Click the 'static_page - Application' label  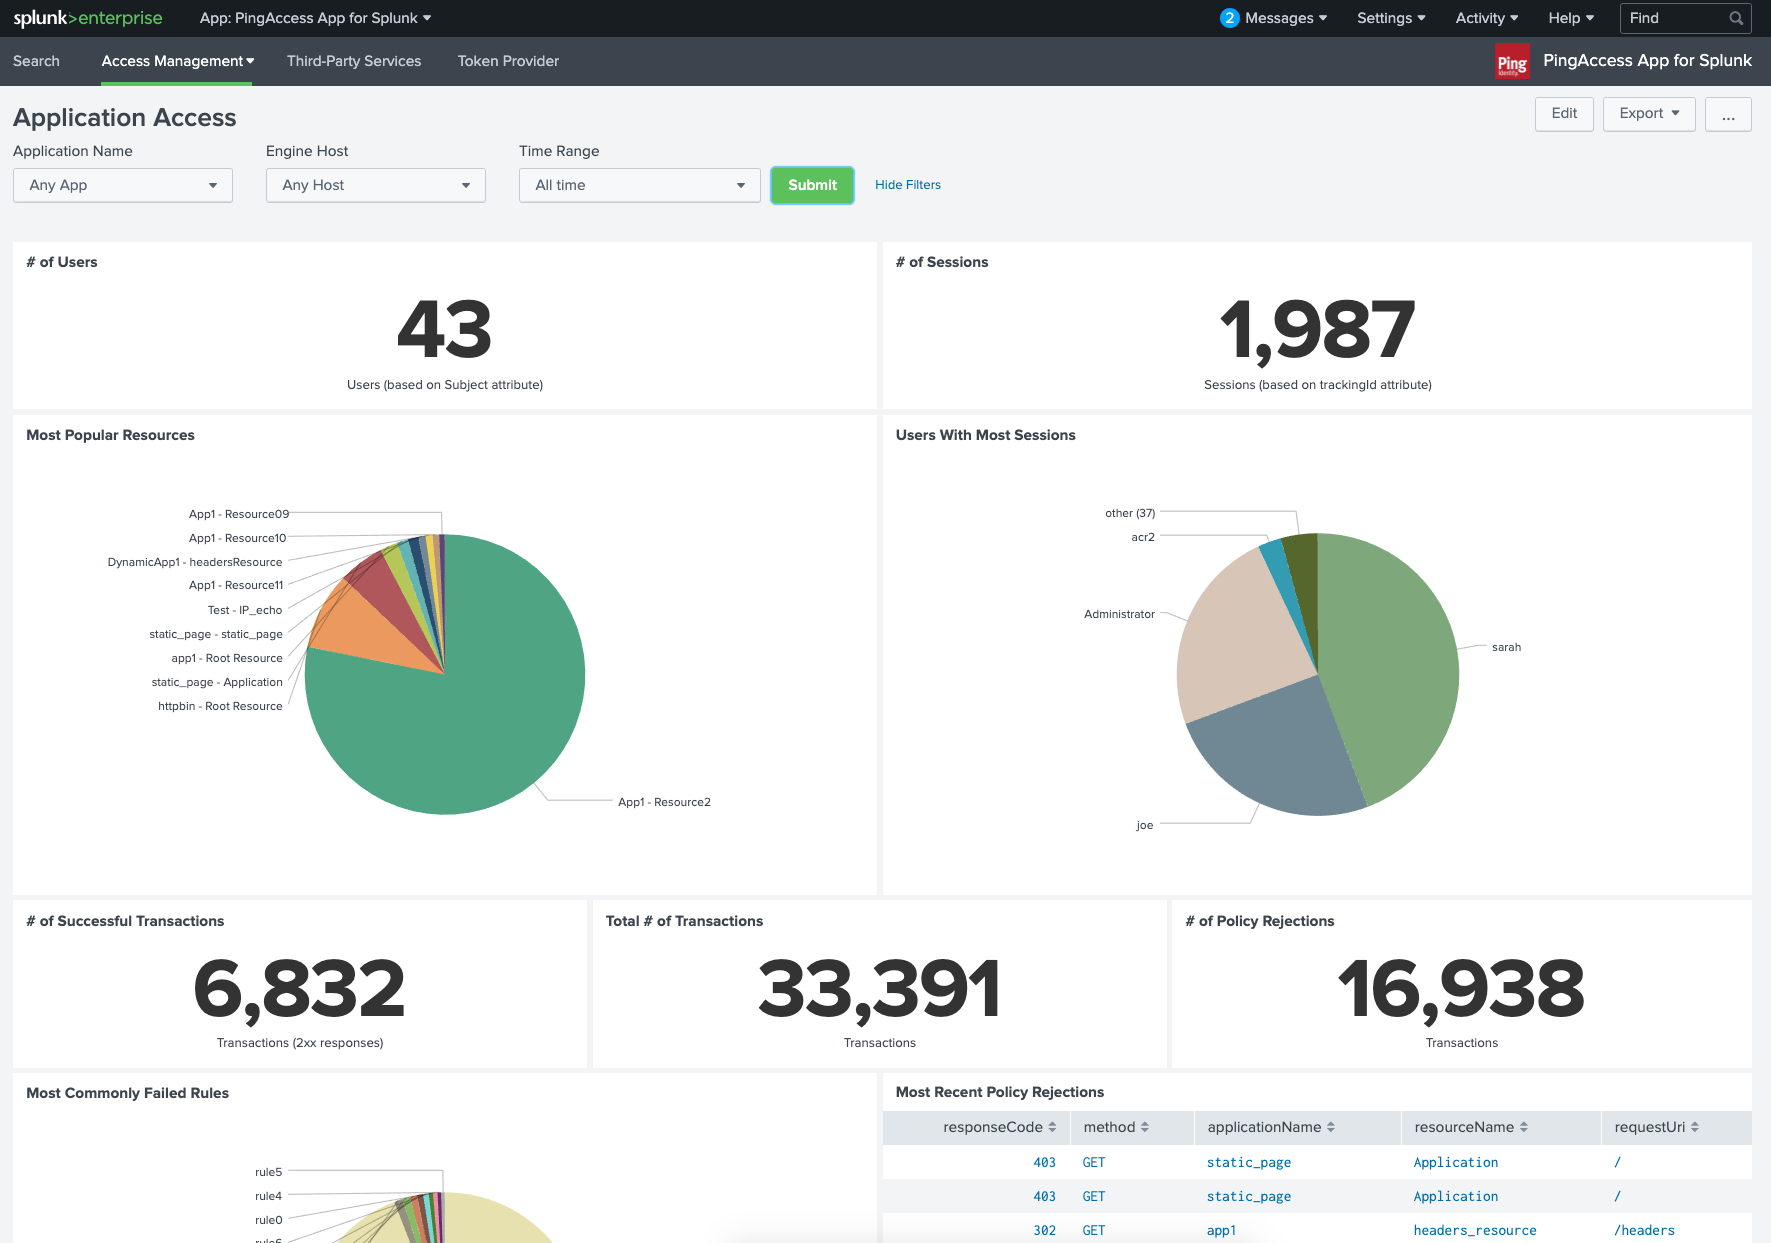pyautogui.click(x=217, y=682)
